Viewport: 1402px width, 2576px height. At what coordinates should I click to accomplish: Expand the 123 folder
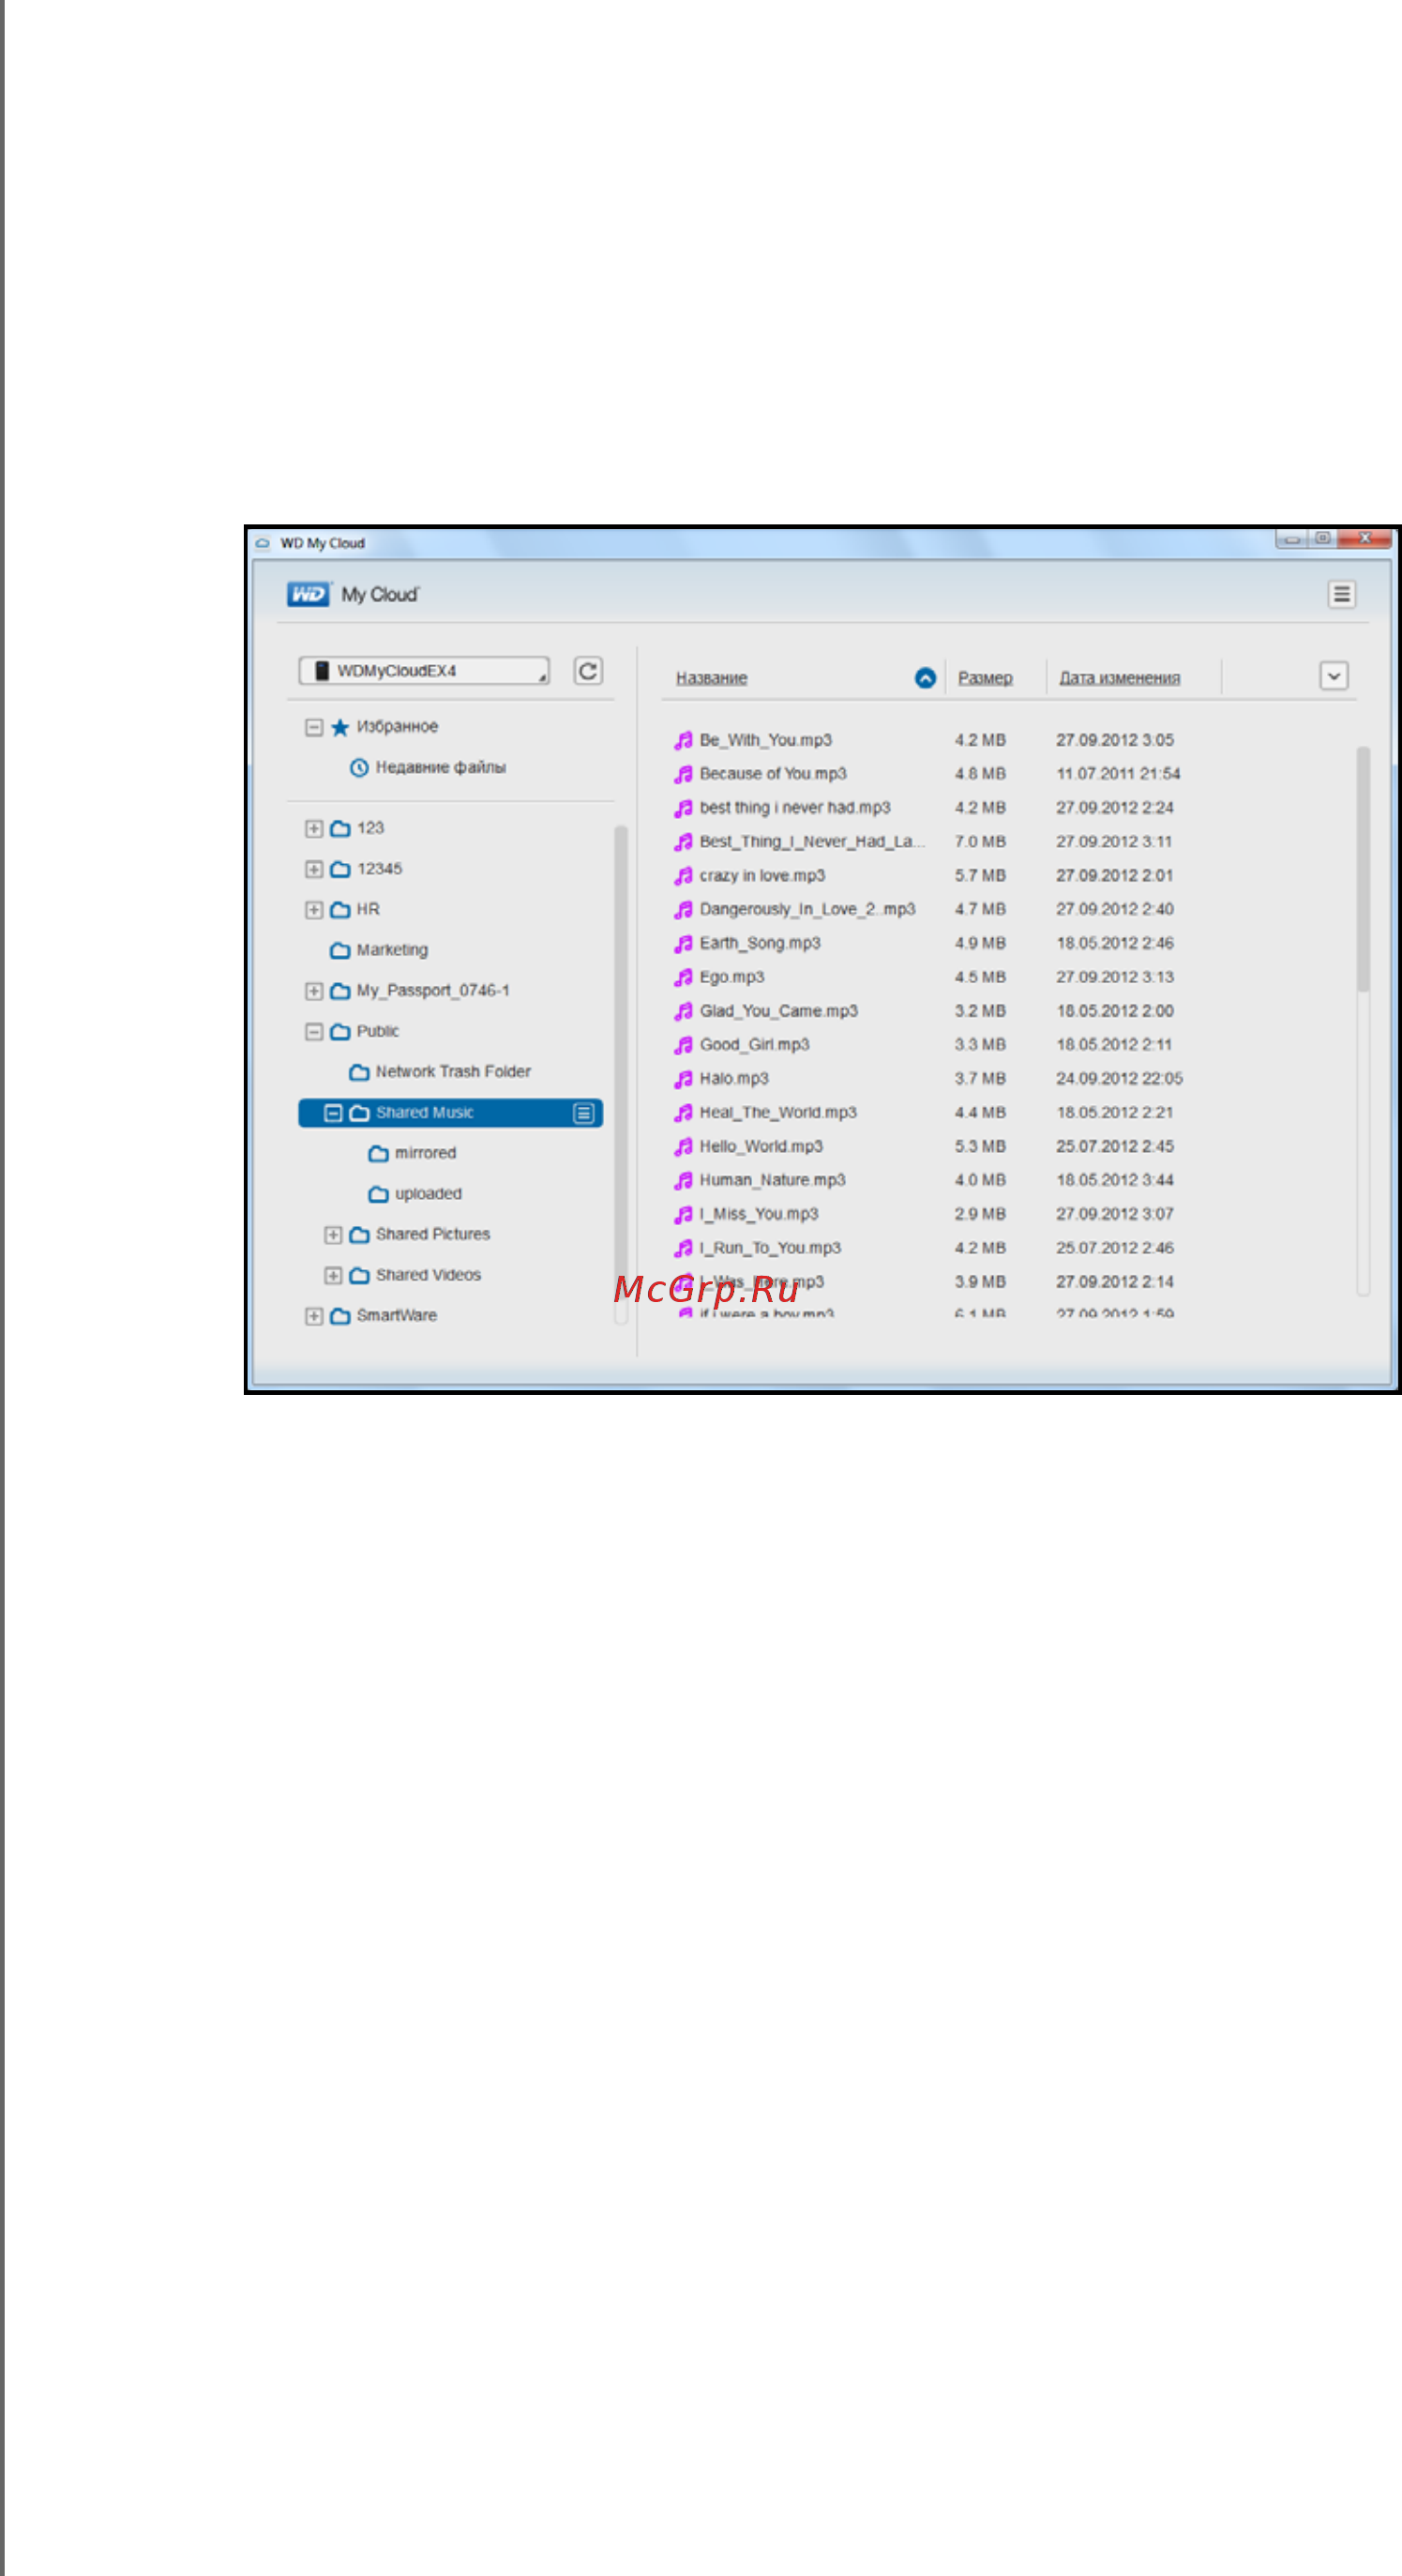(x=313, y=828)
